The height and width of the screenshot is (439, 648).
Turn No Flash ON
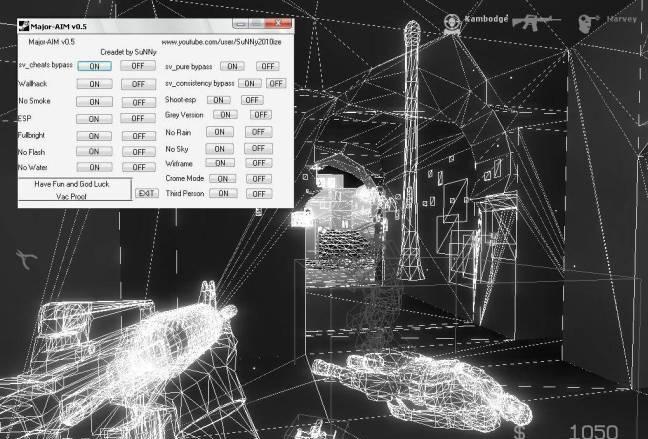(x=94, y=151)
